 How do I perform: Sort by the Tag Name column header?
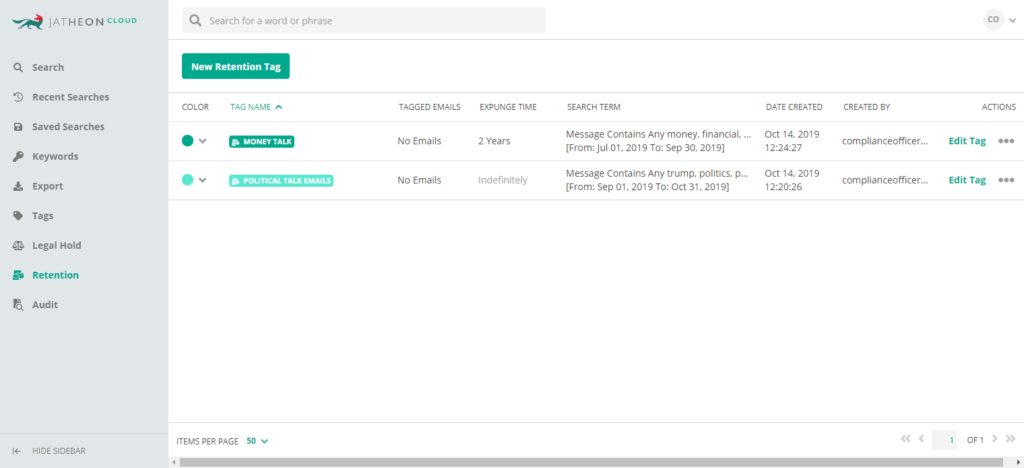pos(256,107)
